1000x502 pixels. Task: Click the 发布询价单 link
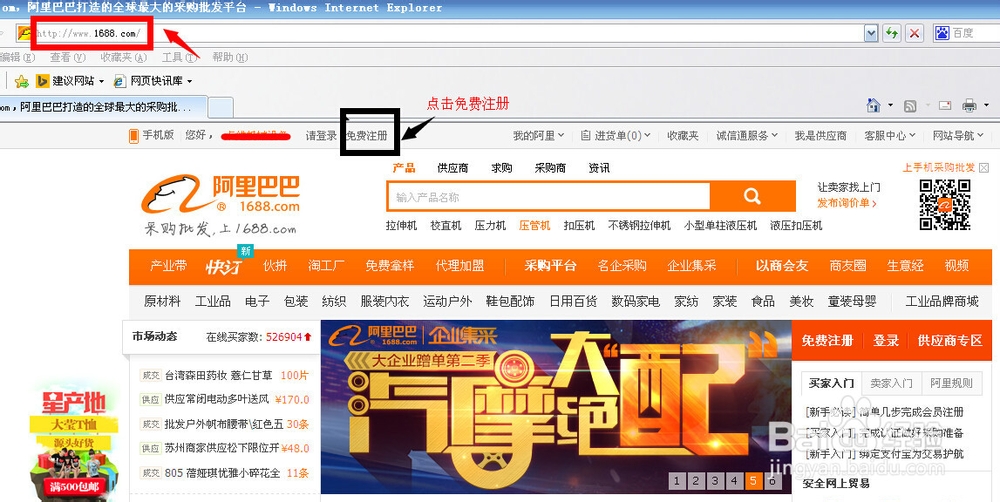847,203
